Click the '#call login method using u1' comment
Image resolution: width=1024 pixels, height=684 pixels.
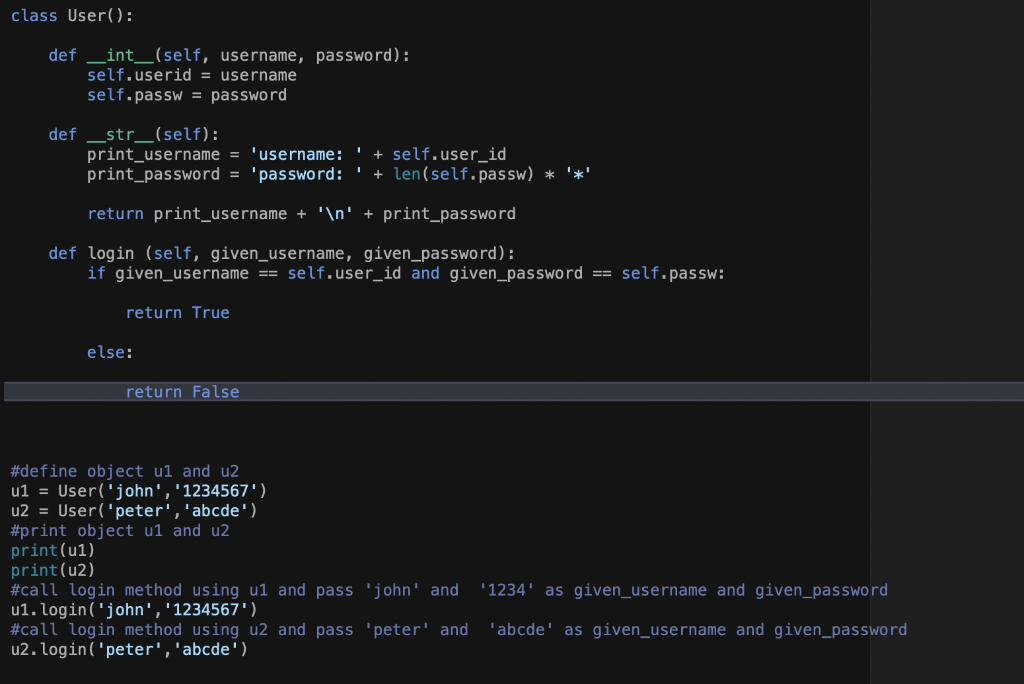pos(449,590)
